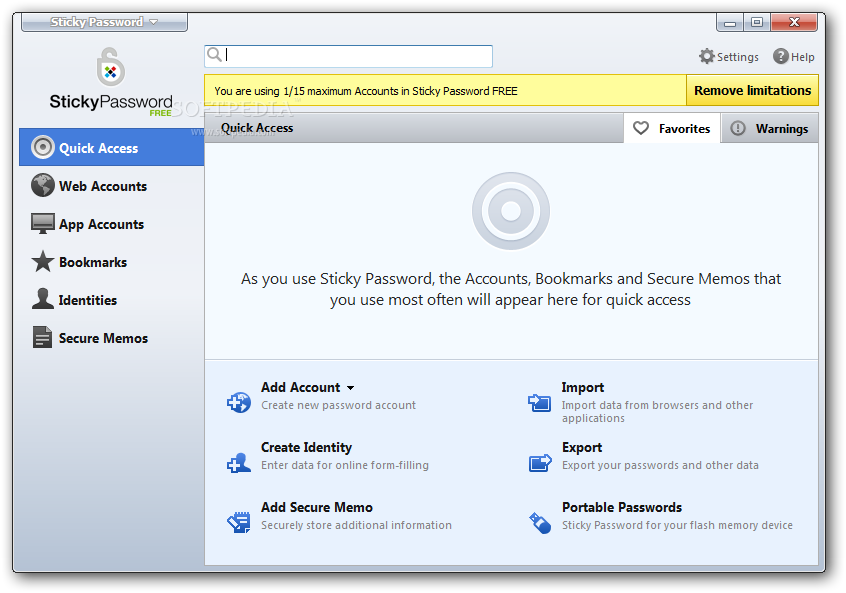
Task: Open the Sticky Password title menu
Action: coord(104,22)
